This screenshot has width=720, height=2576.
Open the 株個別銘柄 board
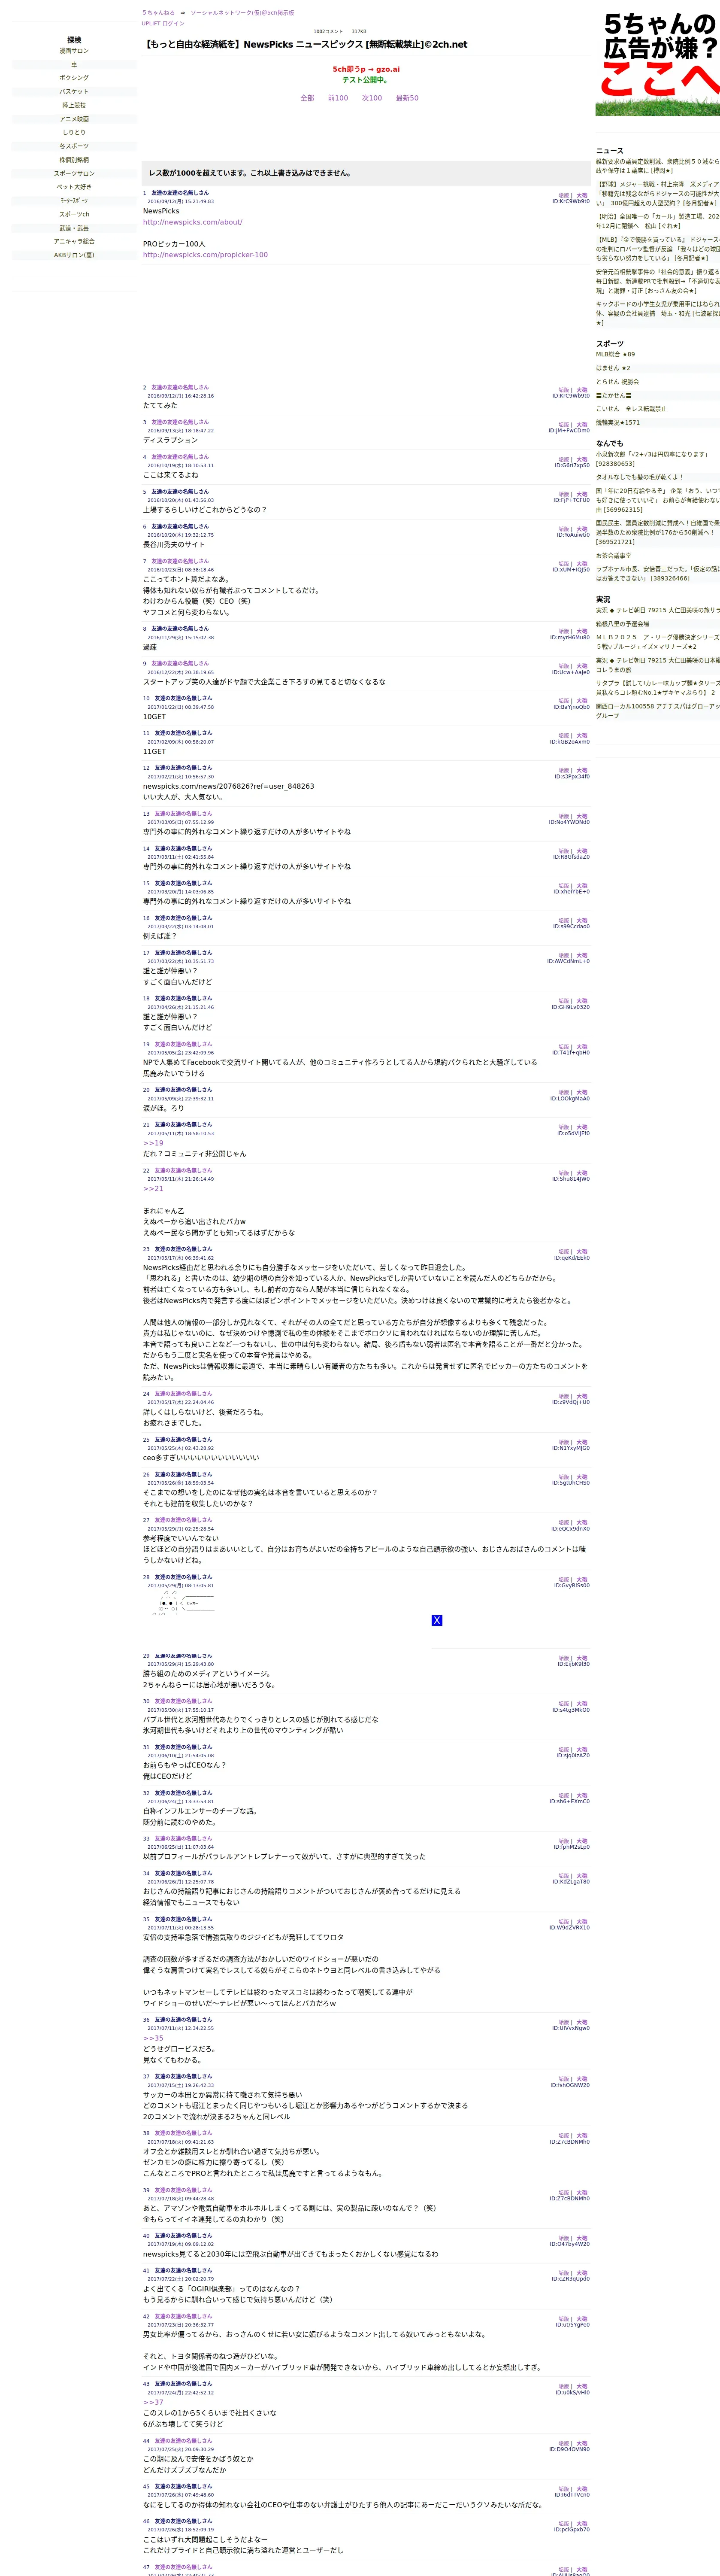pos(74,160)
